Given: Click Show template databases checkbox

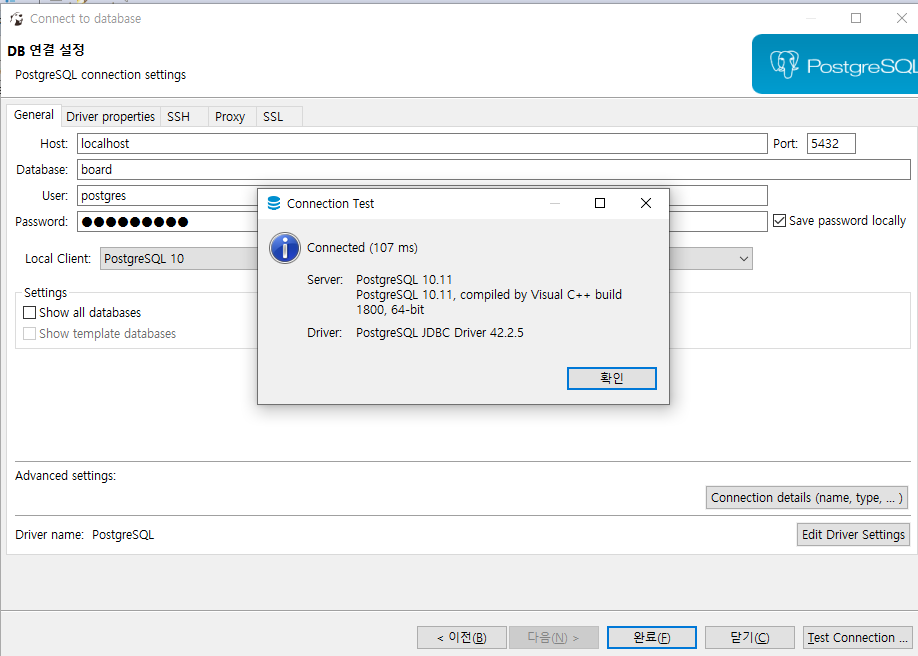Looking at the screenshot, I should [x=29, y=333].
